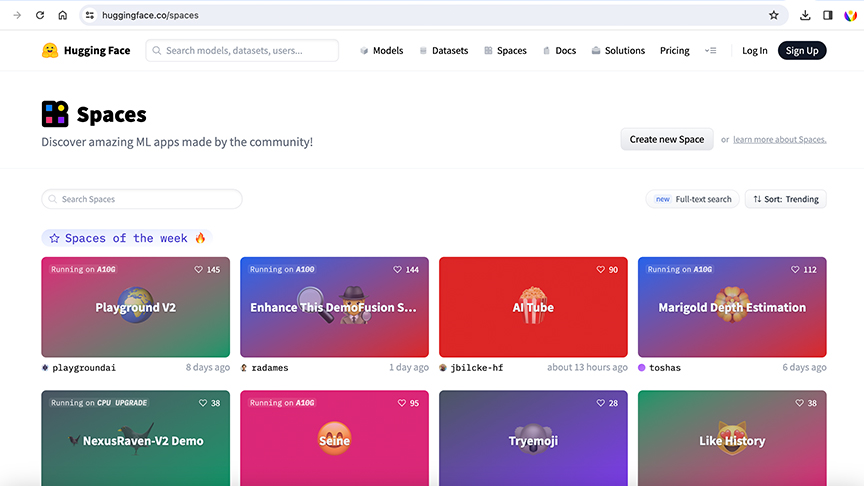Open the Spaces nav item
The height and width of the screenshot is (486, 864).
point(505,51)
